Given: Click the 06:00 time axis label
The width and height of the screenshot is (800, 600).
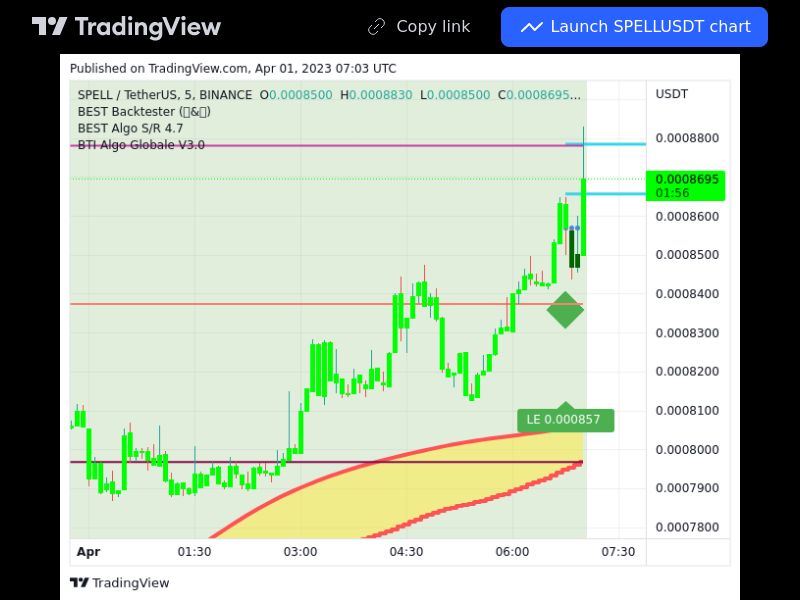Looking at the screenshot, I should pyautogui.click(x=512, y=552).
